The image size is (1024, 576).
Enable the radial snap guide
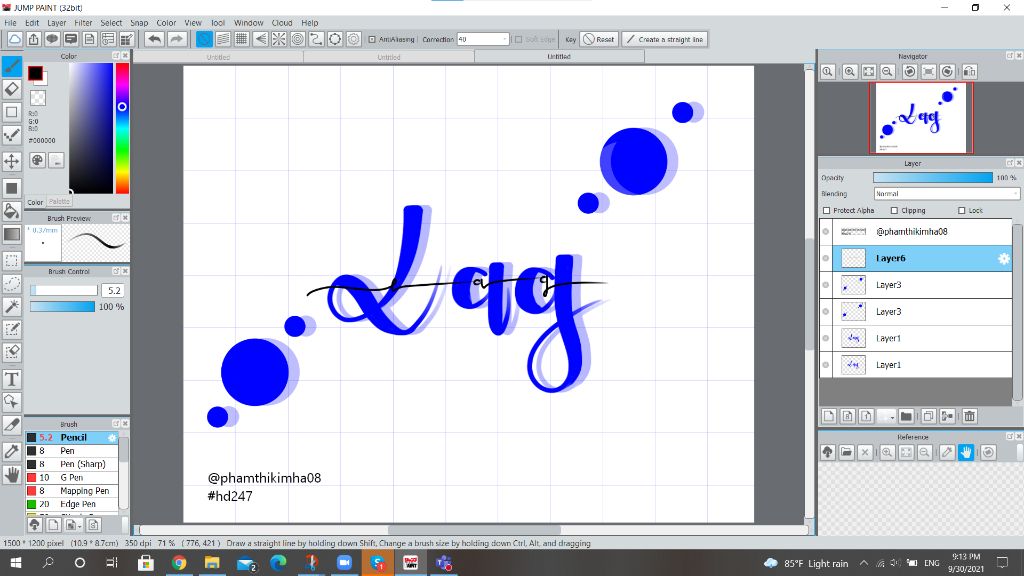pyautogui.click(x=279, y=39)
